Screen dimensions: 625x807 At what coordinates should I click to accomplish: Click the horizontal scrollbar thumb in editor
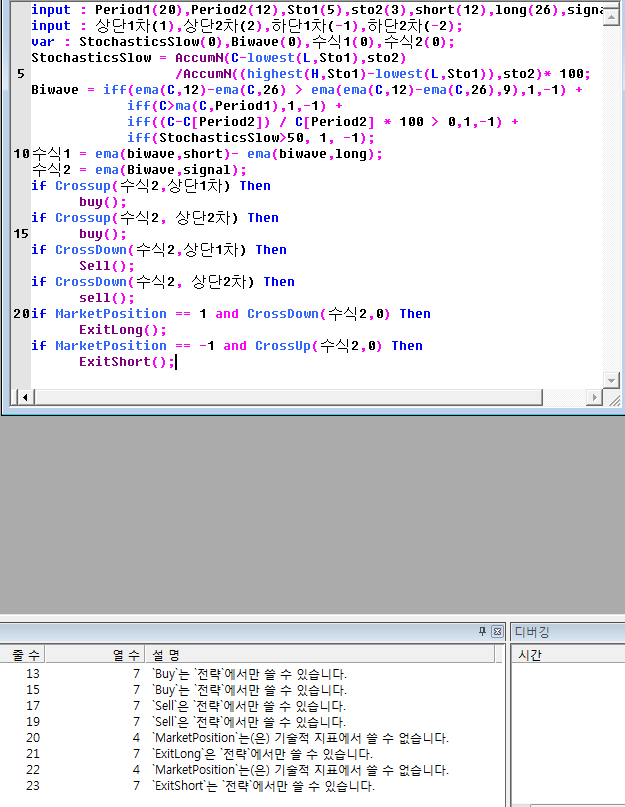tap(288, 397)
